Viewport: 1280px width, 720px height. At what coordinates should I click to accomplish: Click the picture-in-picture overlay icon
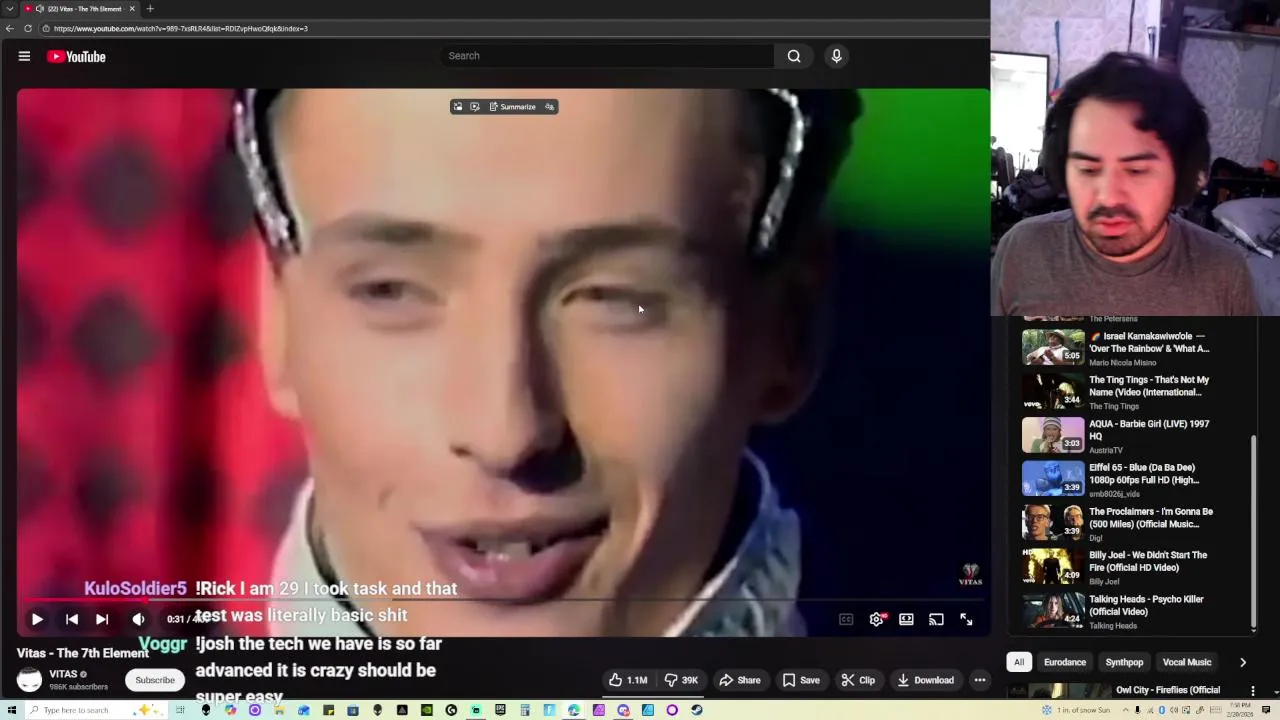(x=458, y=107)
